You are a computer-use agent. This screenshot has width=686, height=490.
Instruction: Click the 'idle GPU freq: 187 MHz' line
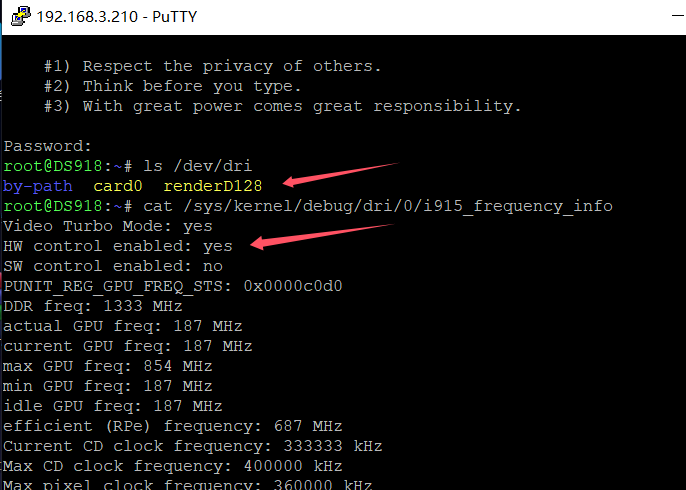click(x=113, y=406)
